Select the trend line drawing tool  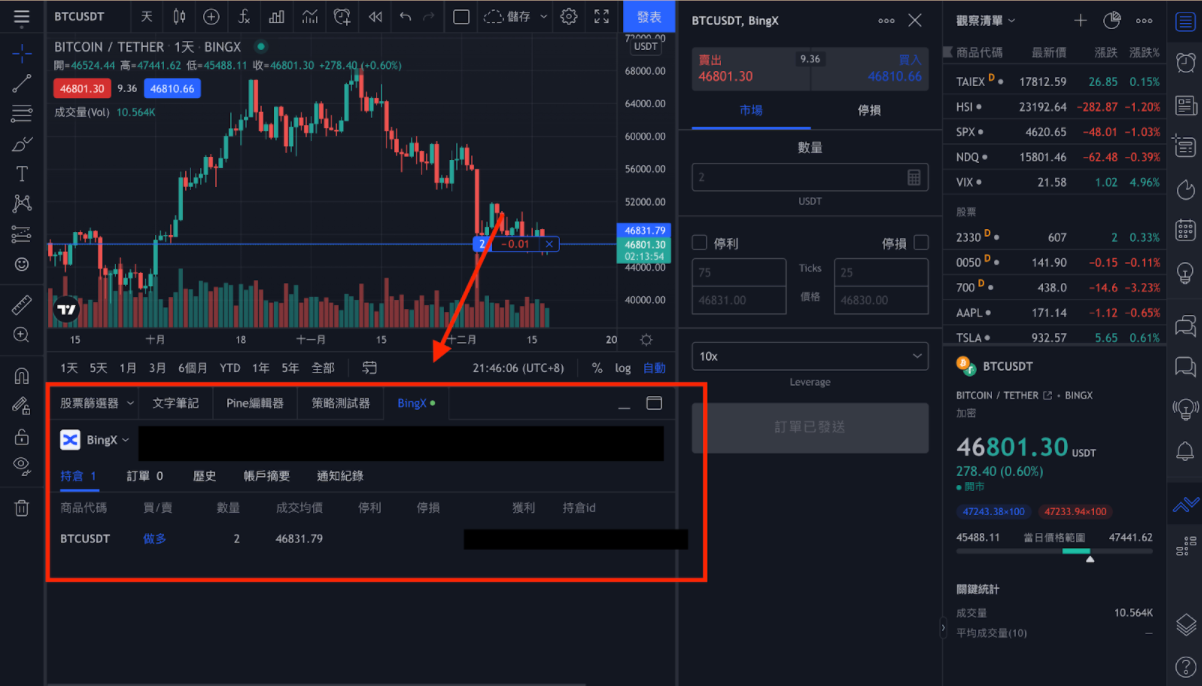(21, 84)
